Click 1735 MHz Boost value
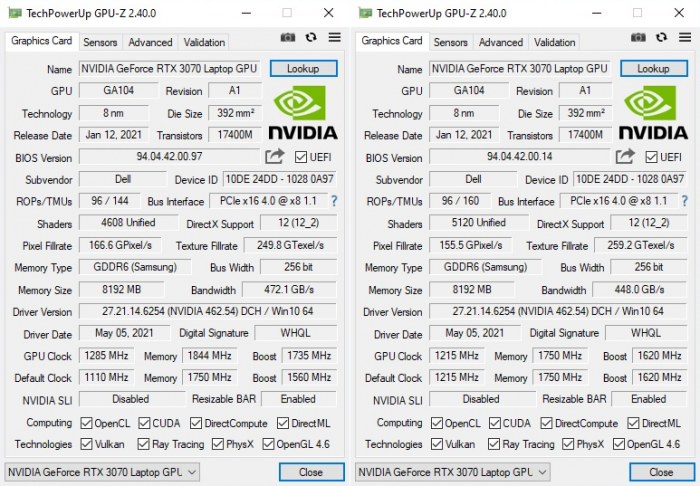Viewport: 700px width, 486px height. pos(309,356)
